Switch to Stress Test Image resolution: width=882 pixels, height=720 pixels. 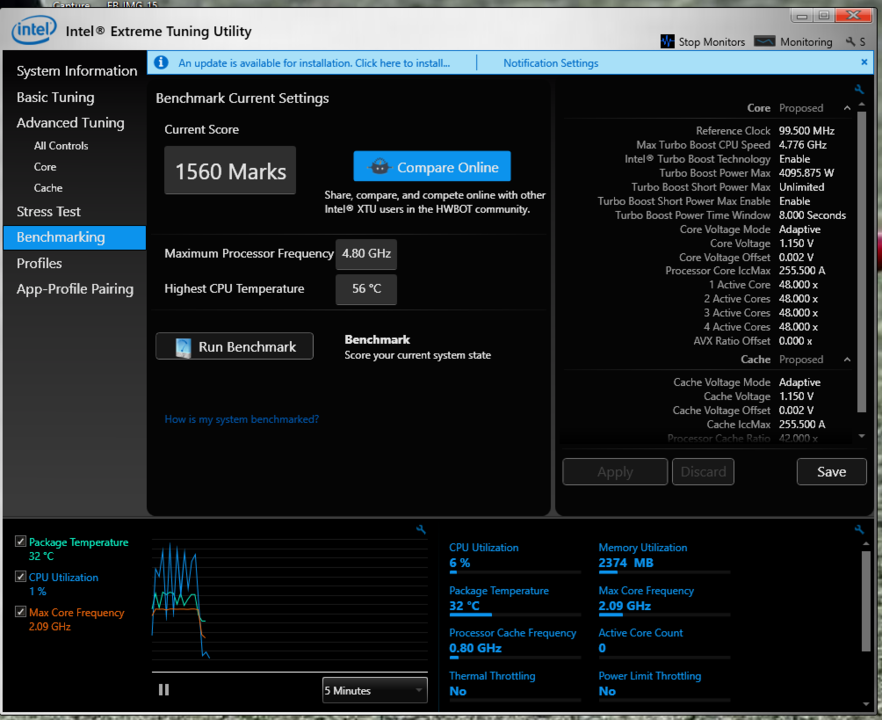[x=48, y=212]
